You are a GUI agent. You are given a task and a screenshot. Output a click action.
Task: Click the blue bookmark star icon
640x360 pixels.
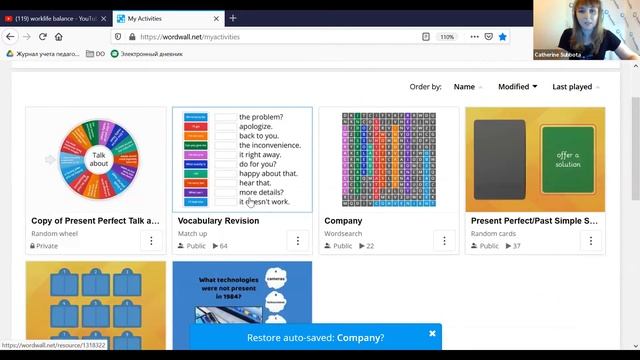click(502, 37)
